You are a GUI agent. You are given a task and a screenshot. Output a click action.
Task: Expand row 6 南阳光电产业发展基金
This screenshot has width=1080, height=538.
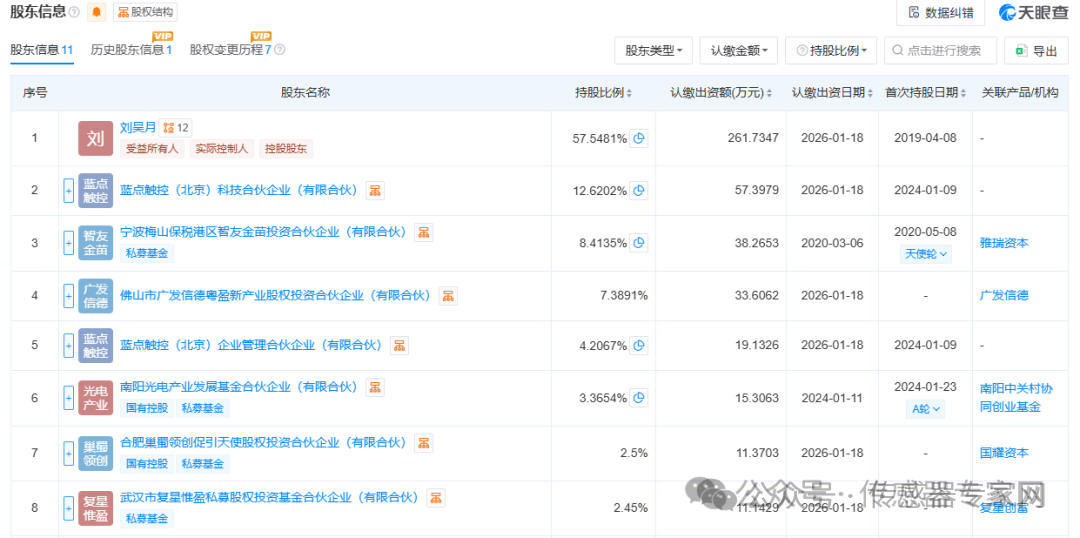(68, 397)
